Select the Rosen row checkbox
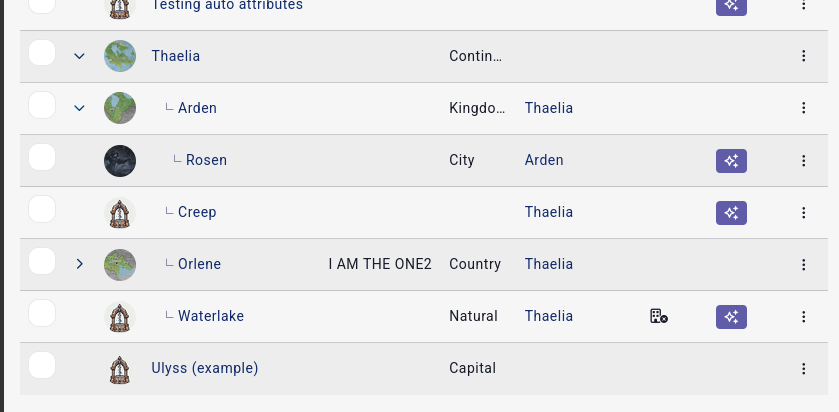Viewport: 839px width, 412px height. tap(41, 159)
